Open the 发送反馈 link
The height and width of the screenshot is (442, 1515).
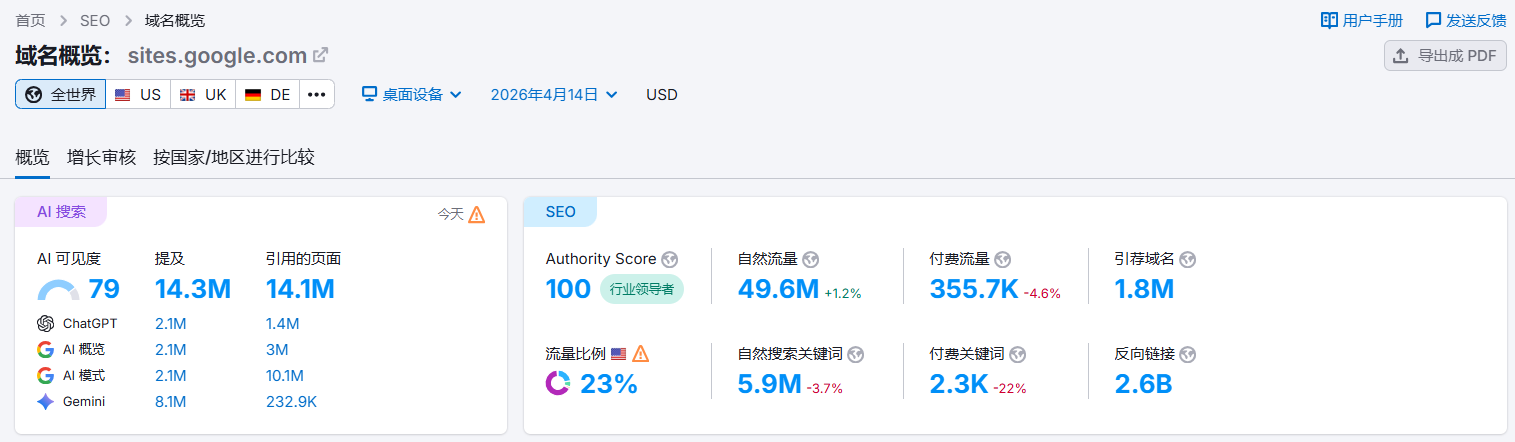pos(1466,20)
